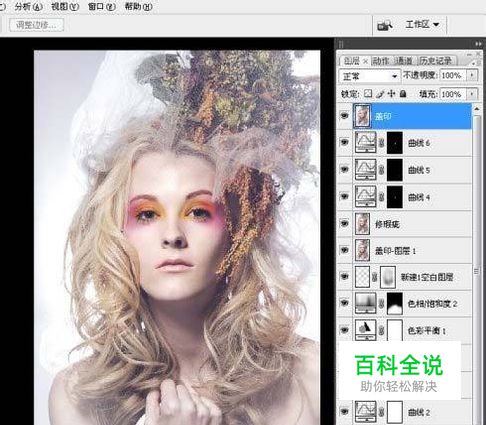Open the 填充 fill slider arrow

pyautogui.click(x=472, y=94)
